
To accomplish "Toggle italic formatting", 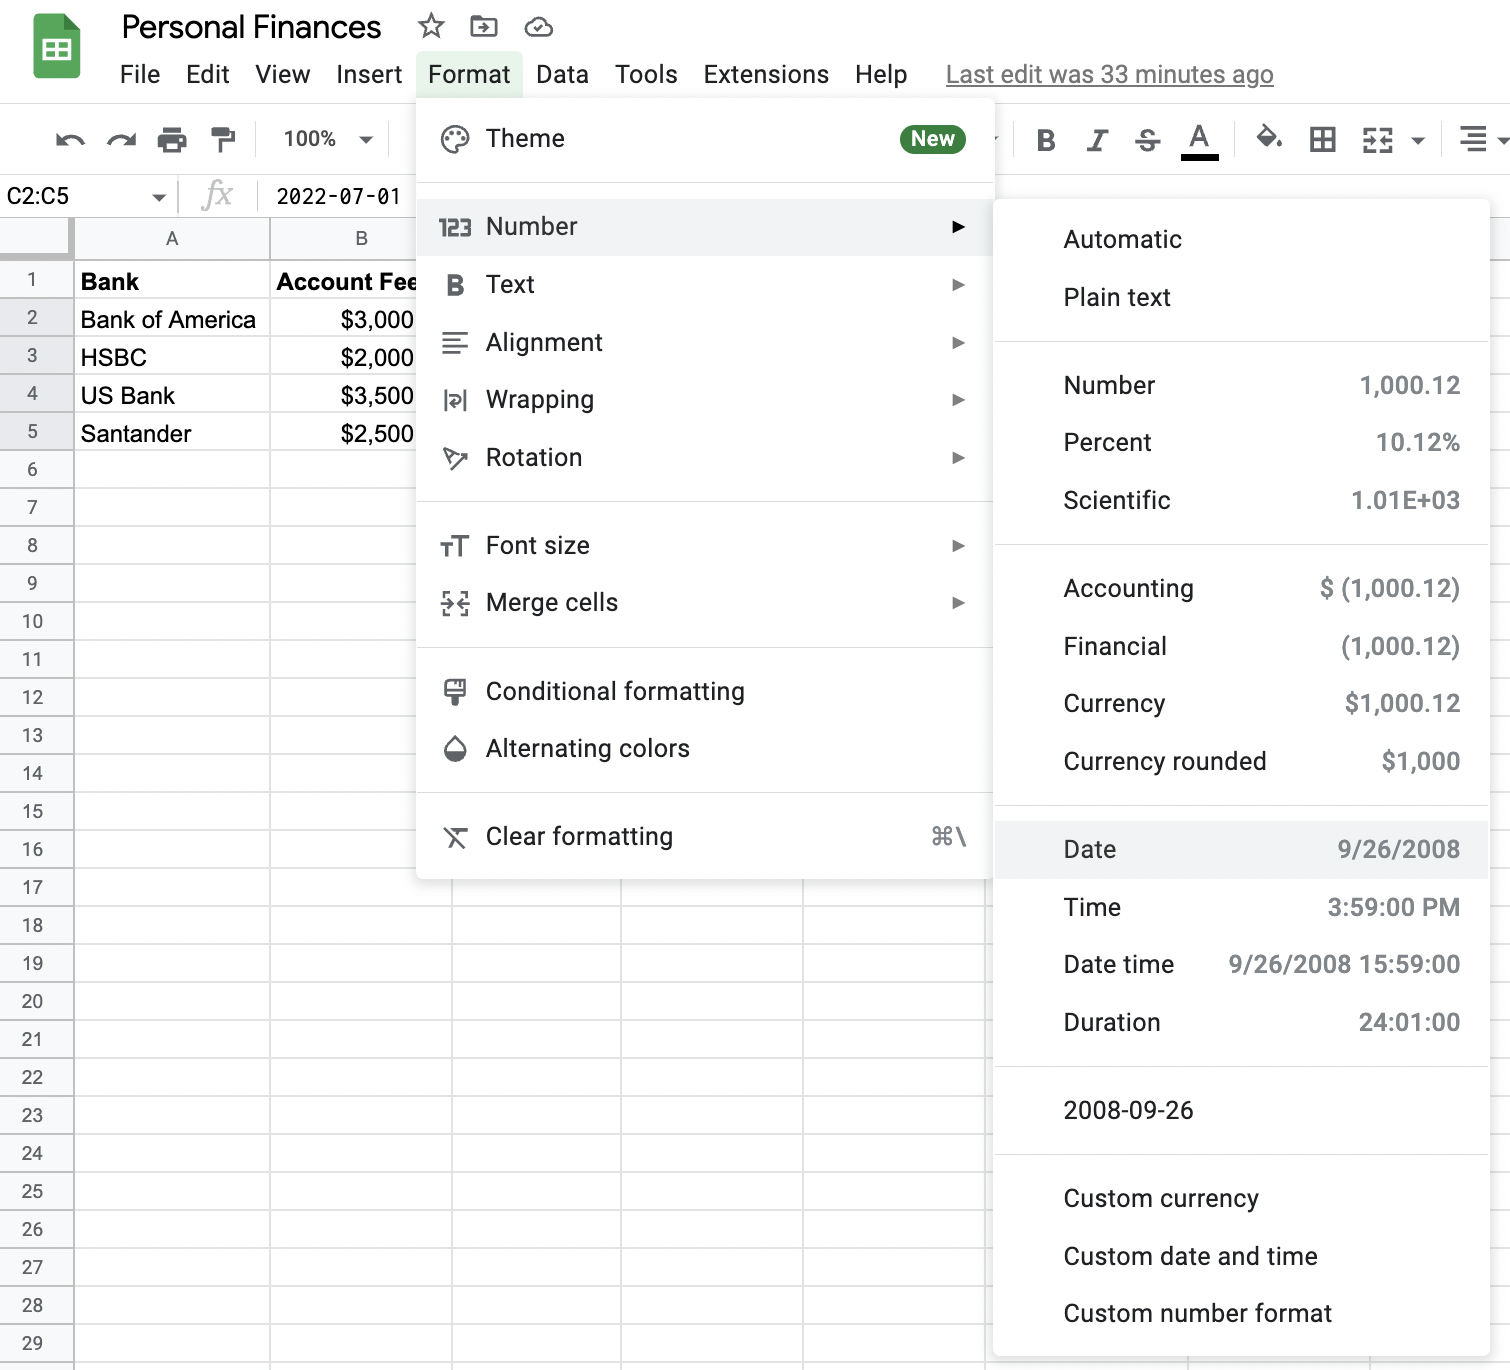I will coord(1097,140).
